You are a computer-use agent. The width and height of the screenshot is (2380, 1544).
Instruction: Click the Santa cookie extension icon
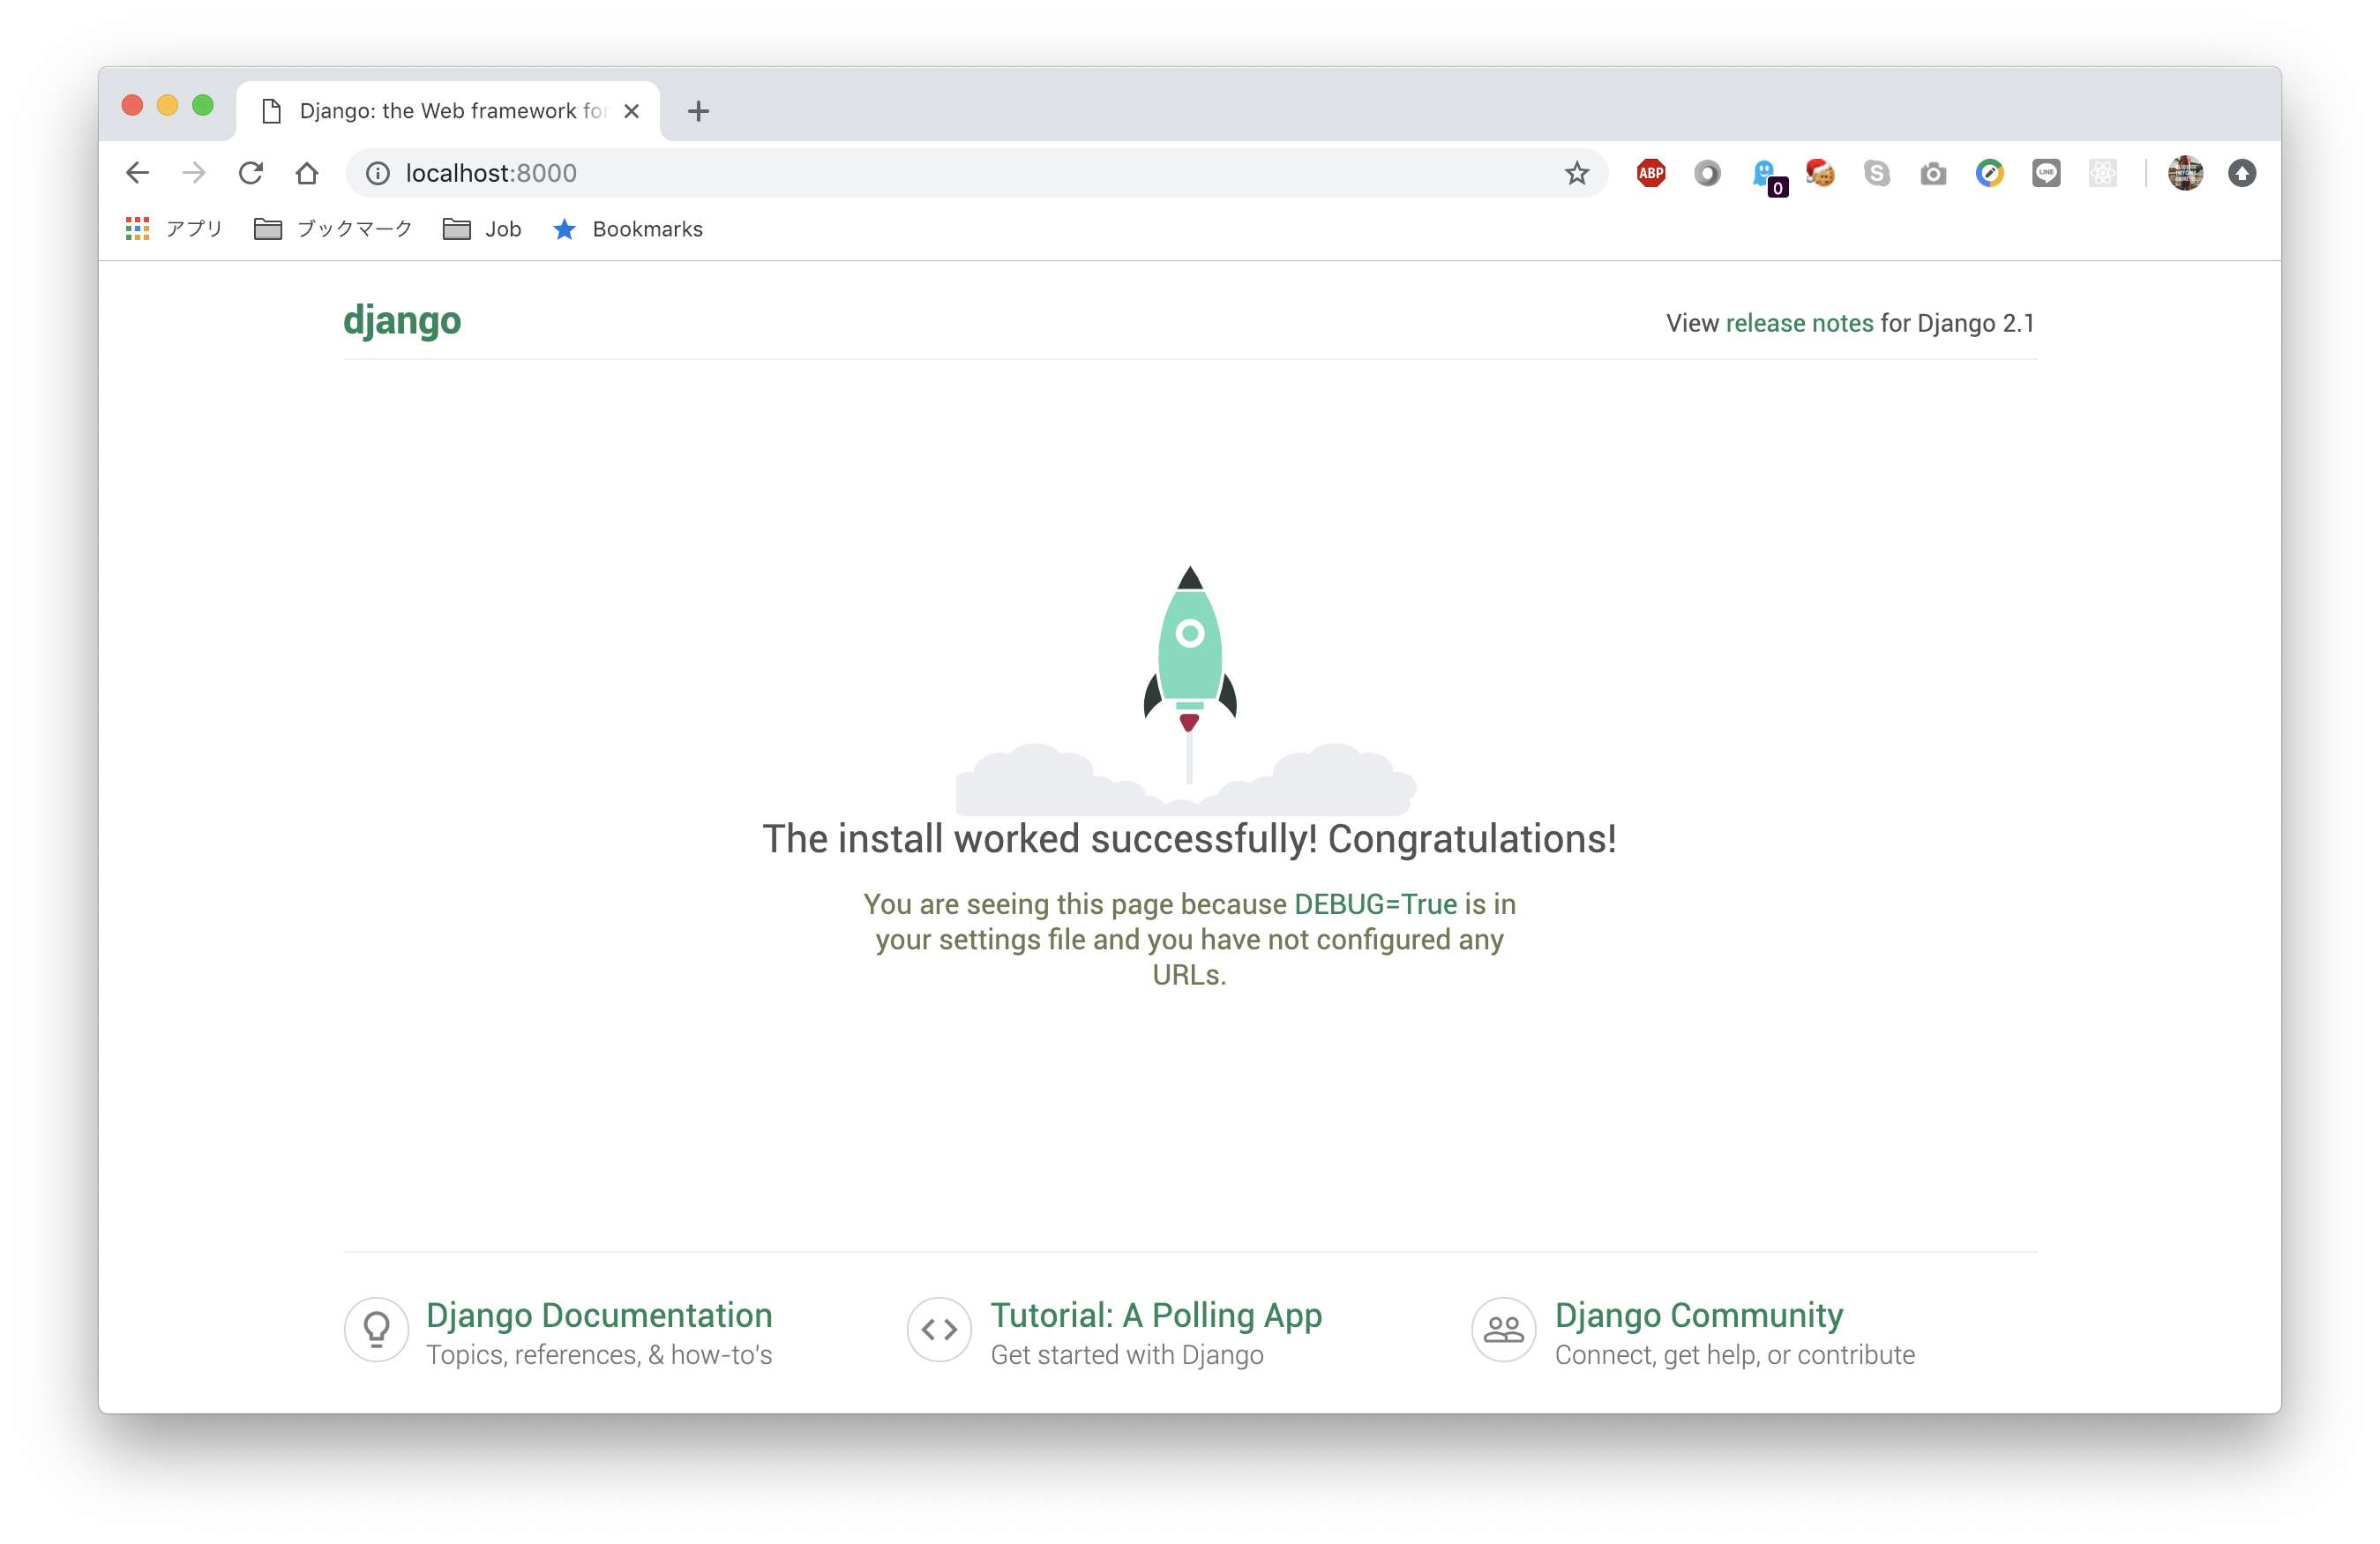(x=1820, y=173)
